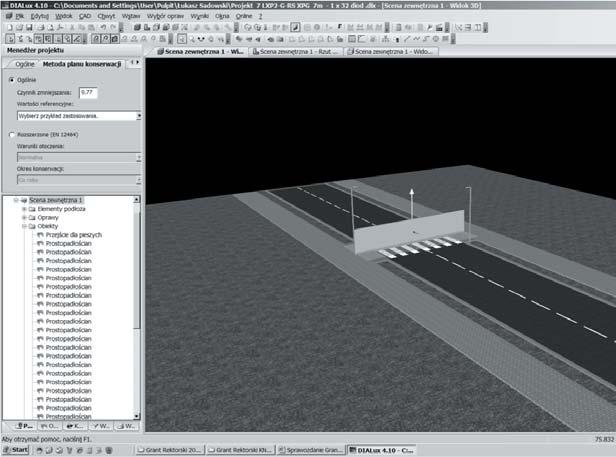Click the 3D view cube icon
This screenshot has width=616, height=457.
(137, 28)
